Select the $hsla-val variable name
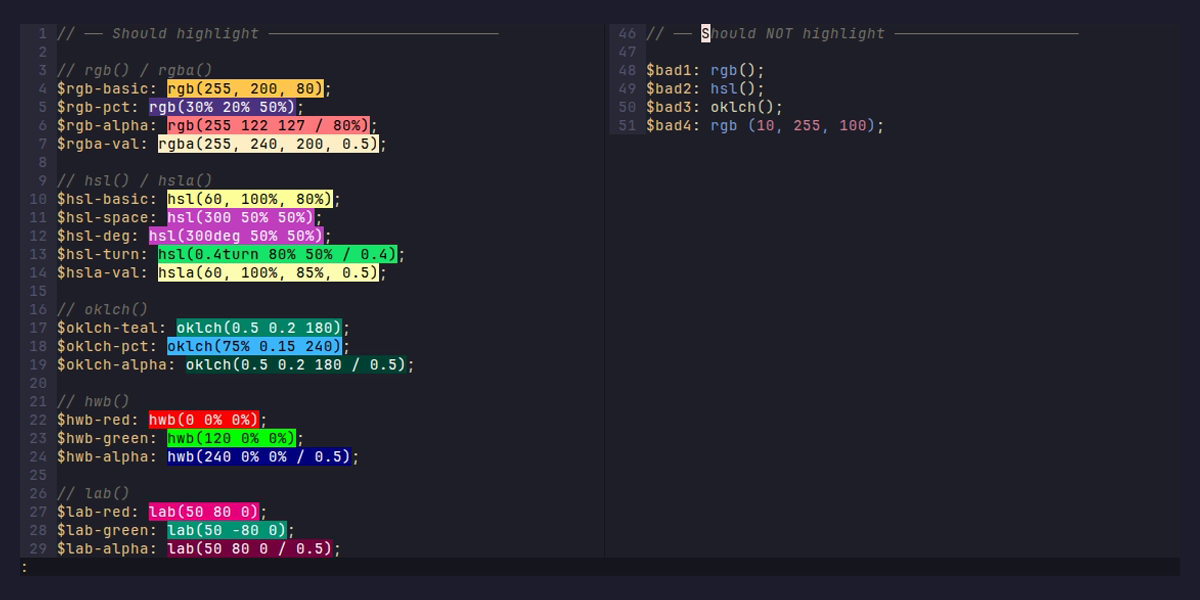Screen dimensions: 1200x600 pos(98,273)
